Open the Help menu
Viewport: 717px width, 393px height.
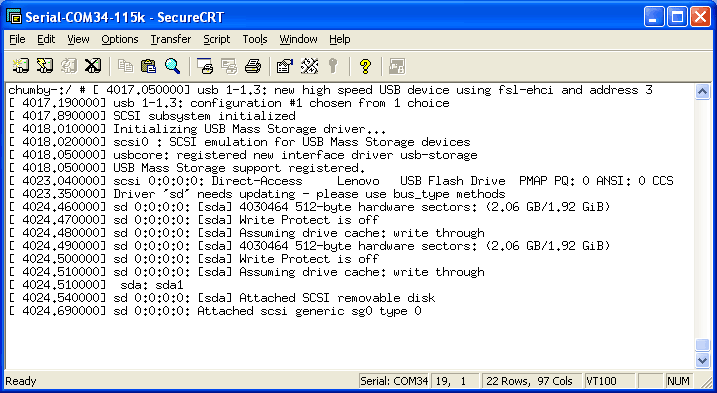(340, 39)
